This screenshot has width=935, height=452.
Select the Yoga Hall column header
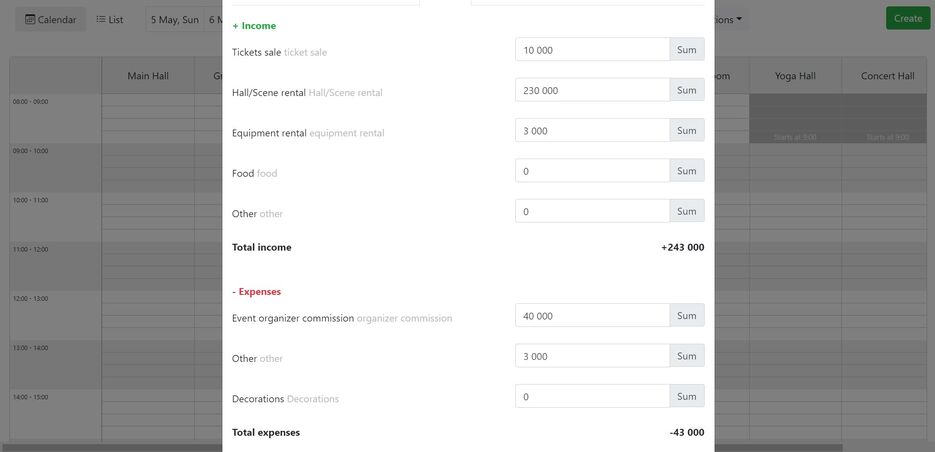795,76
